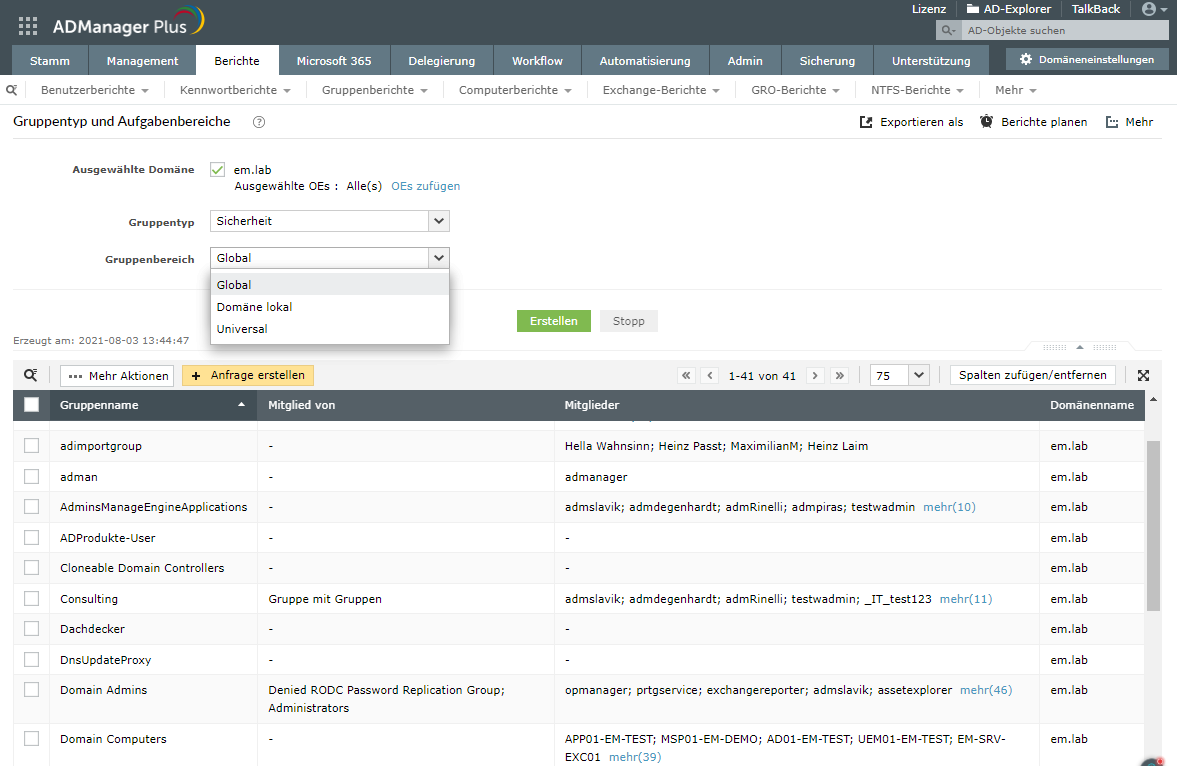Open TalkBack in the header

1095,9
